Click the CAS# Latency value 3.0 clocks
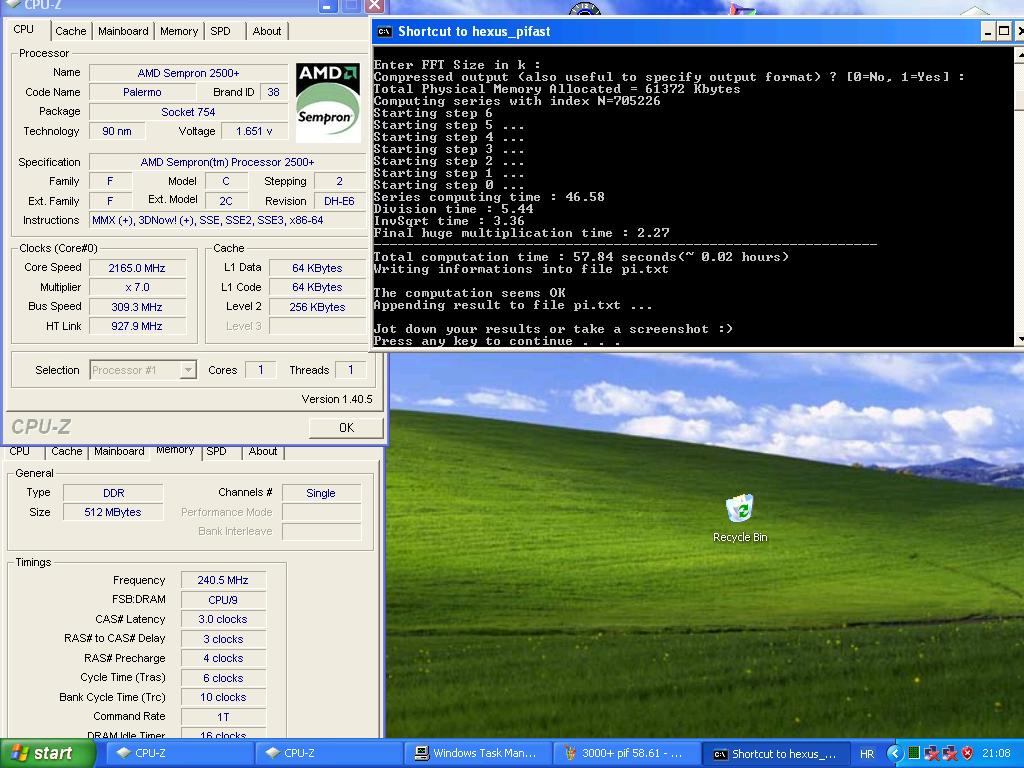 click(223, 619)
